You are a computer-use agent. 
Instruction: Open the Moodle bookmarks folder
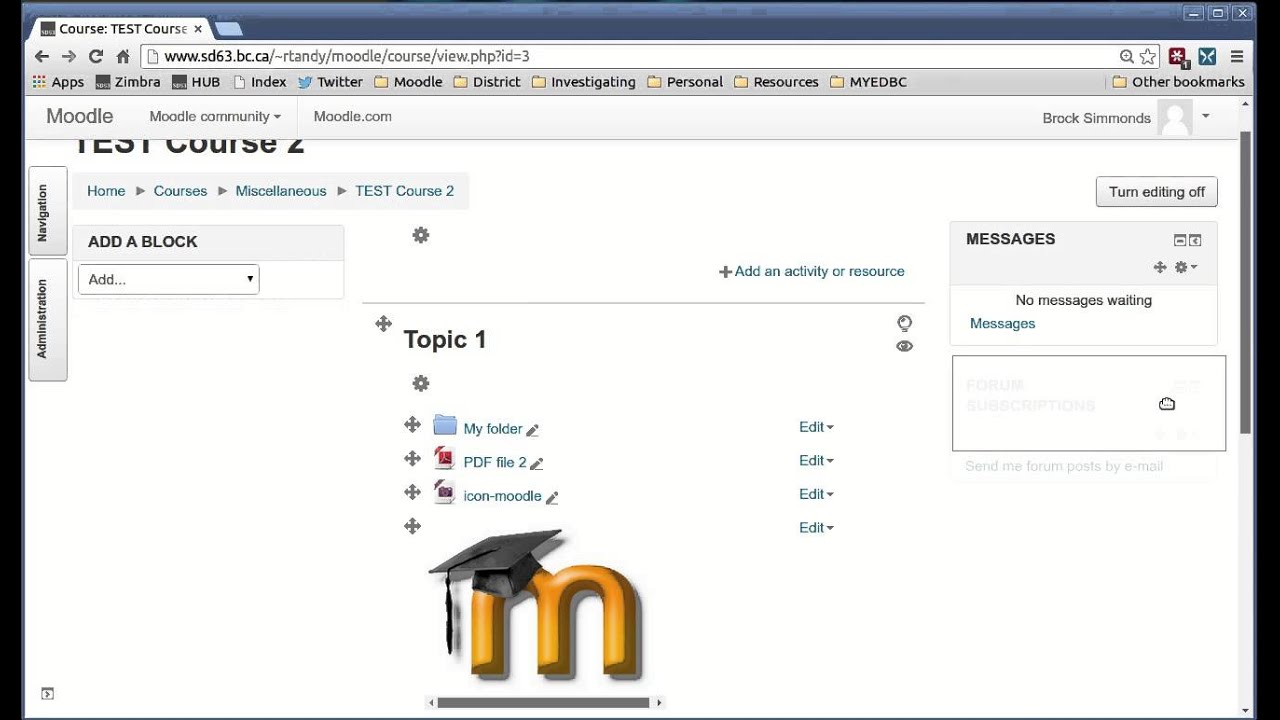(408, 82)
